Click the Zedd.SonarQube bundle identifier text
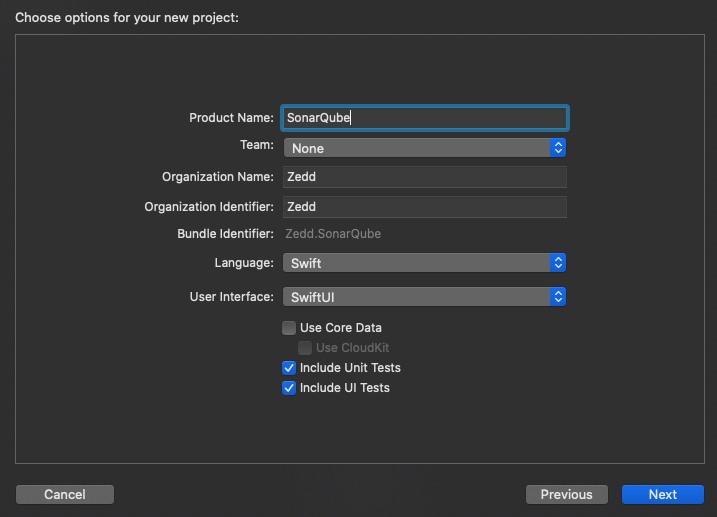717x517 pixels. click(x=333, y=234)
